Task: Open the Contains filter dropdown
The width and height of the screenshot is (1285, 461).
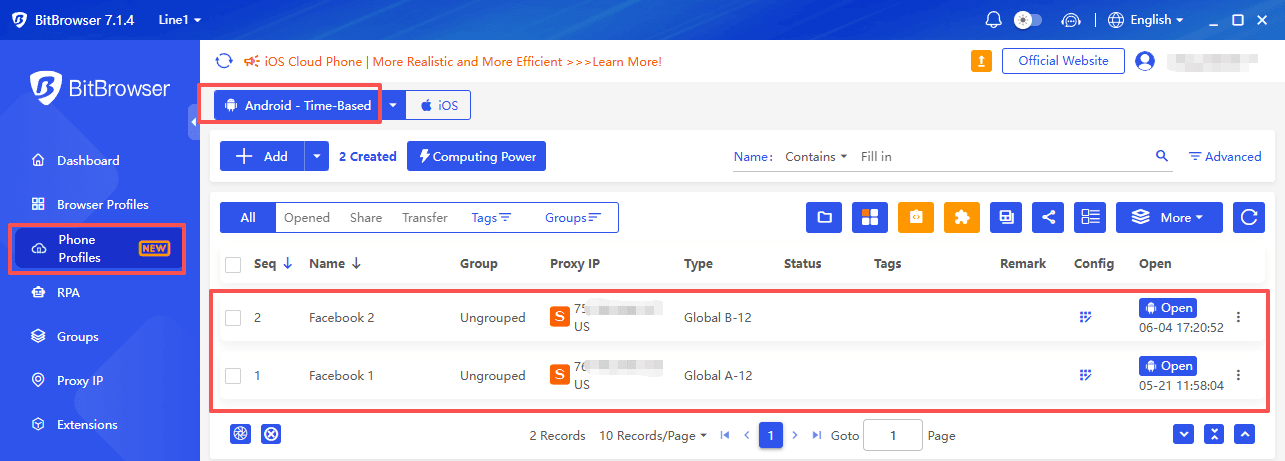Action: (816, 157)
